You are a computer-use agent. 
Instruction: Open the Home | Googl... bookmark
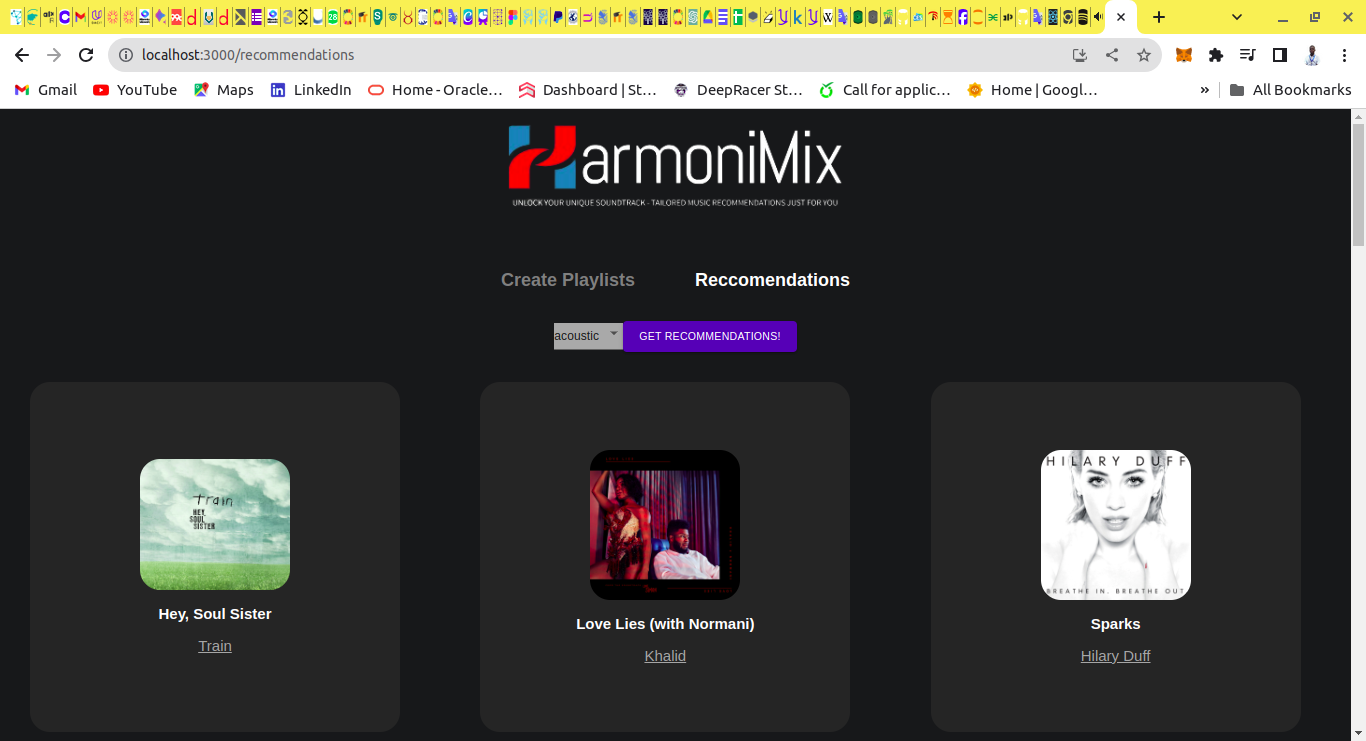[x=1032, y=90]
